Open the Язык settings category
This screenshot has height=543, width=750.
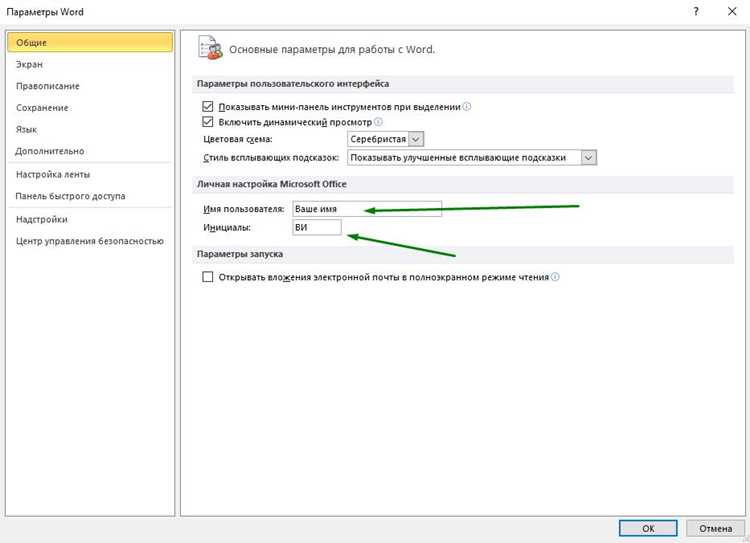[90, 129]
